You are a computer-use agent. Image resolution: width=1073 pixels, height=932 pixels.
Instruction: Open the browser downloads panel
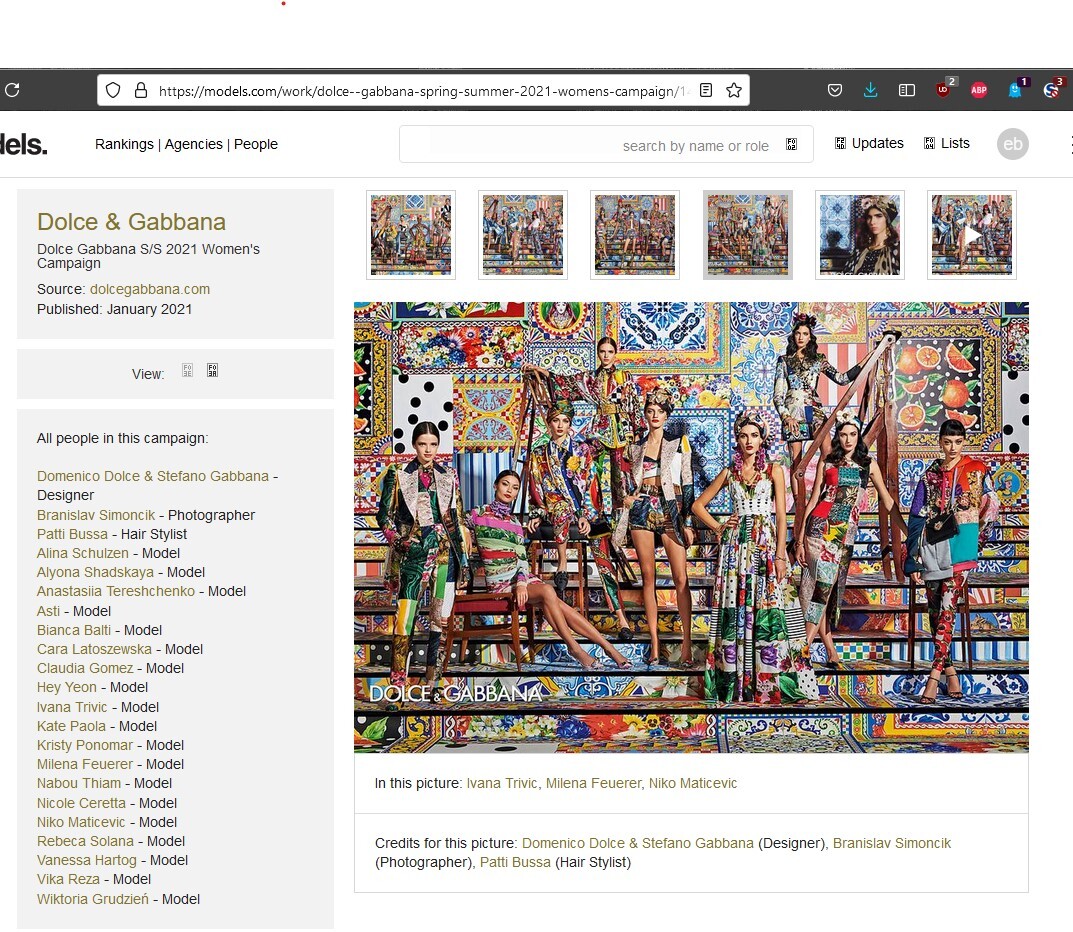tap(870, 90)
